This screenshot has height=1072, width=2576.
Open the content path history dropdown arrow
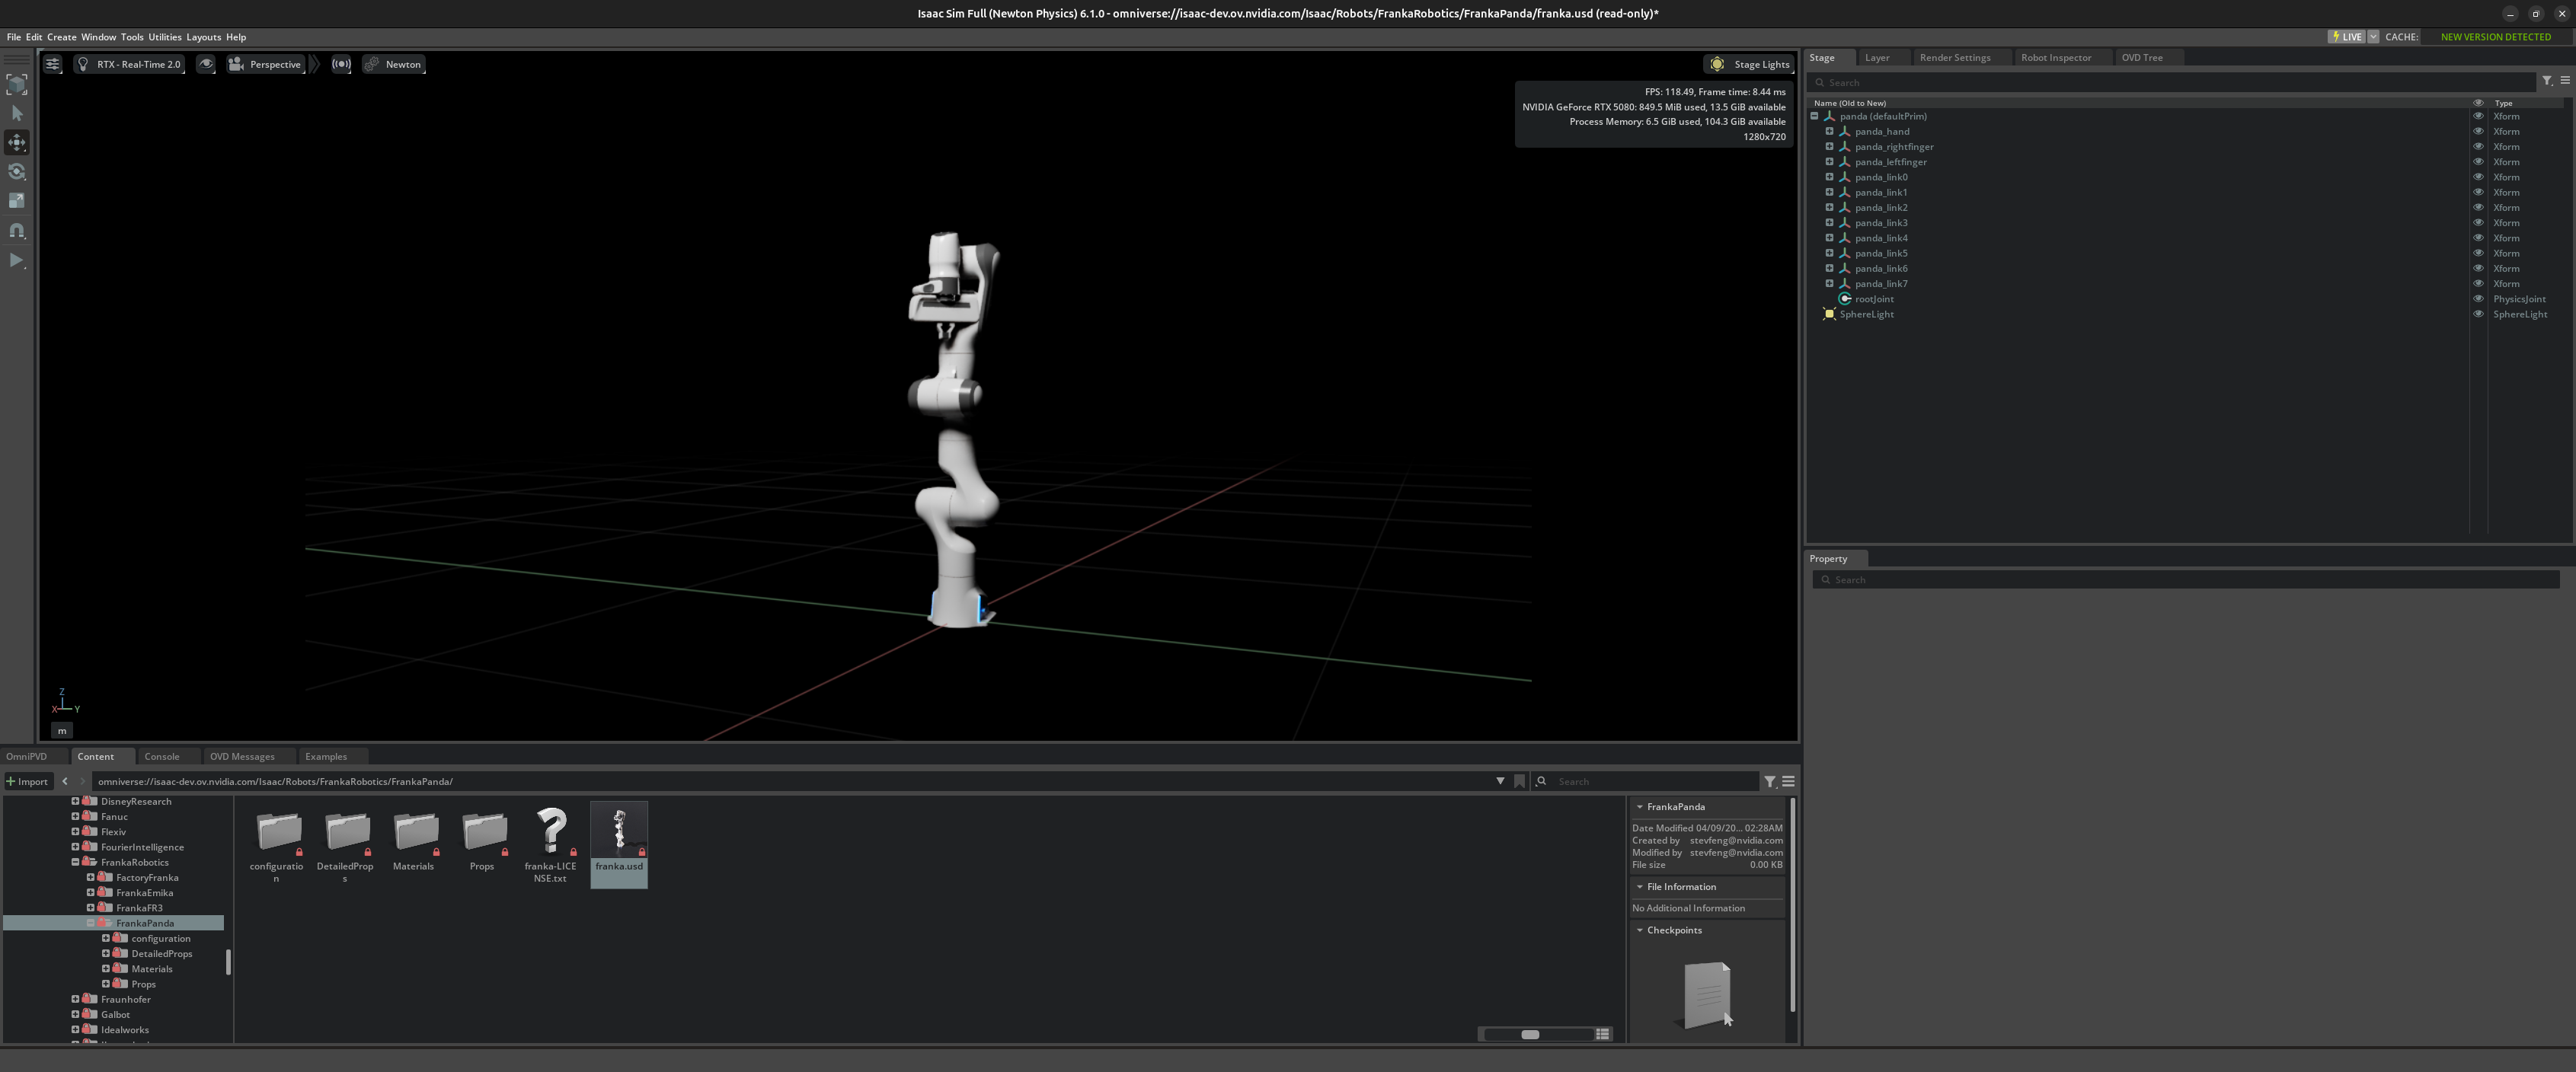point(1500,782)
